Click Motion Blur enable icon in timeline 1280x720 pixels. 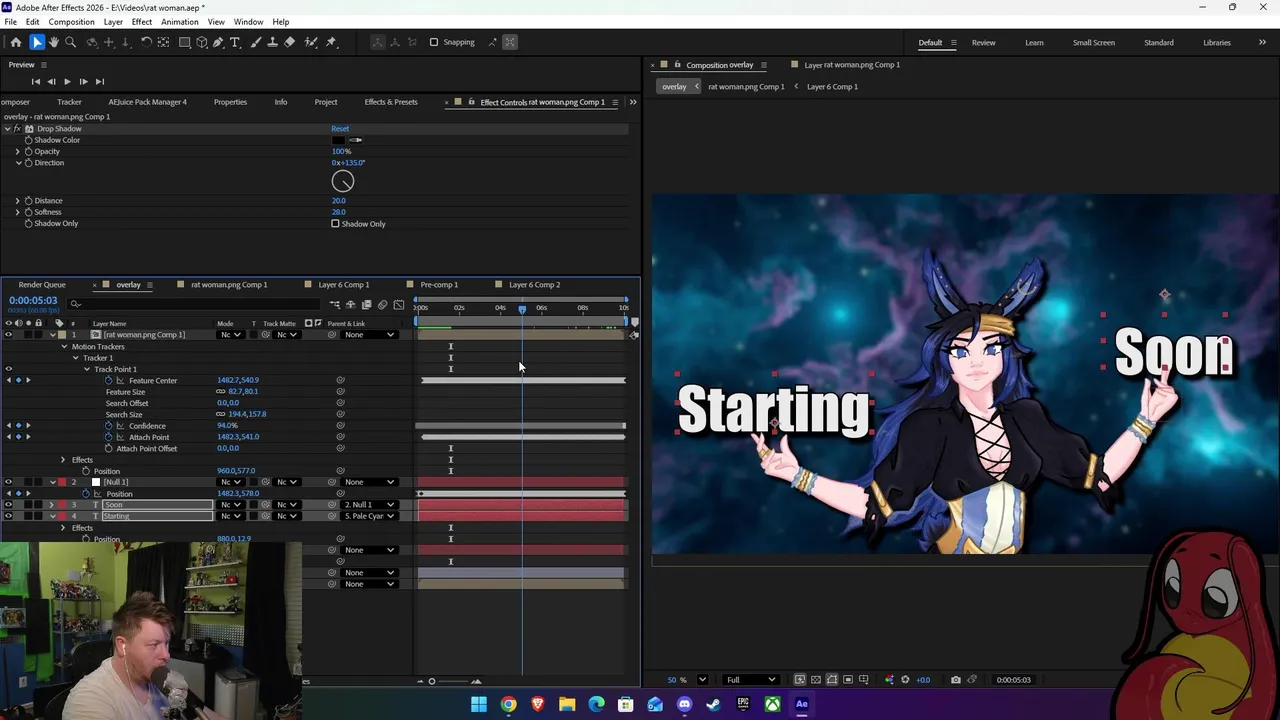[x=382, y=305]
